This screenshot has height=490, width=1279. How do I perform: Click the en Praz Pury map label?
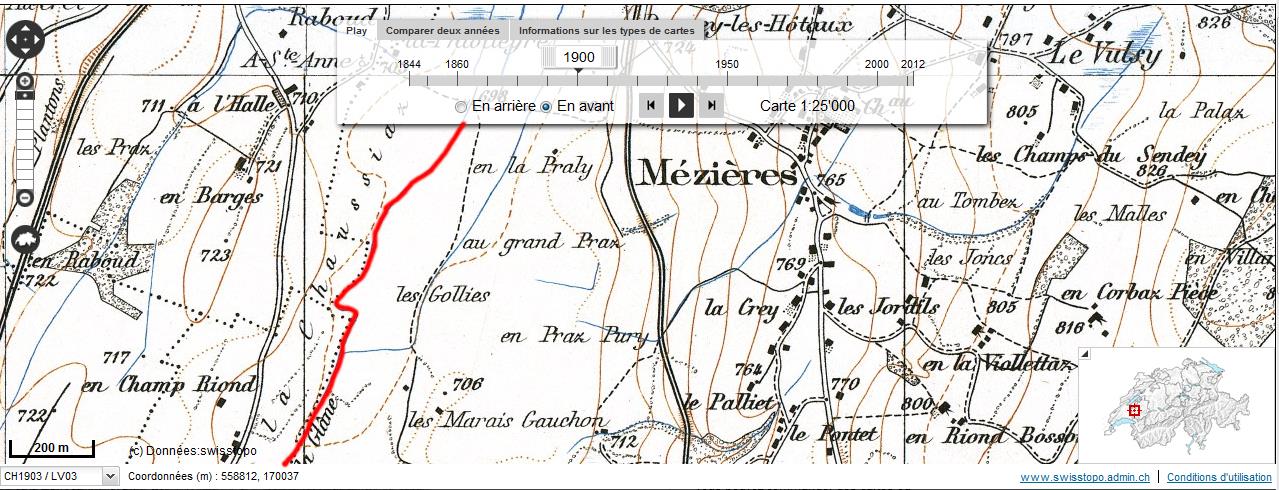[575, 337]
